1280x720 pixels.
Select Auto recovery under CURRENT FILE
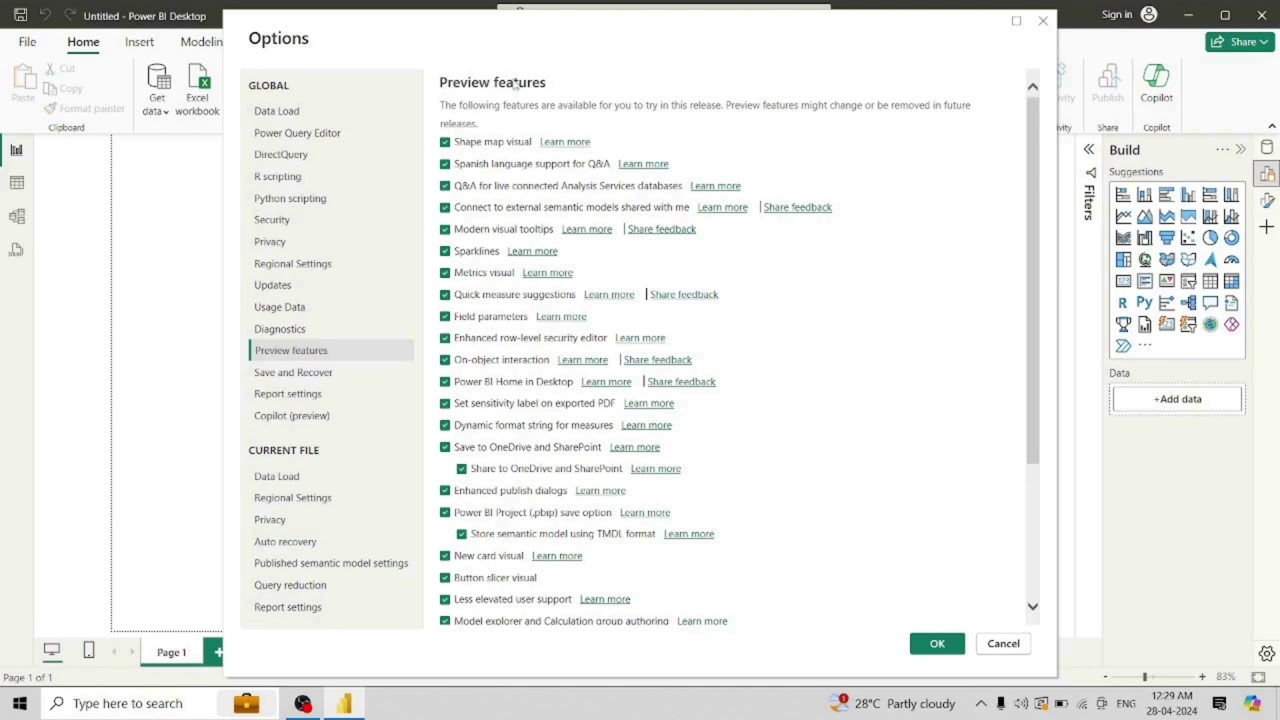tap(285, 542)
